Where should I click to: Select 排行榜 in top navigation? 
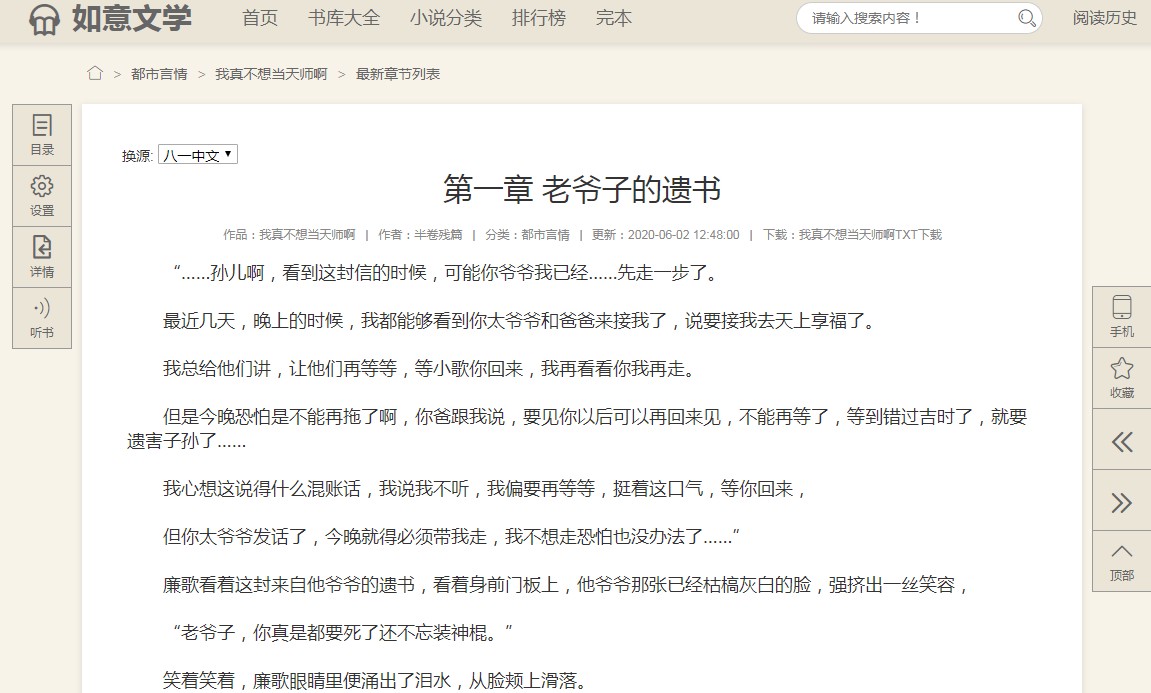[538, 18]
